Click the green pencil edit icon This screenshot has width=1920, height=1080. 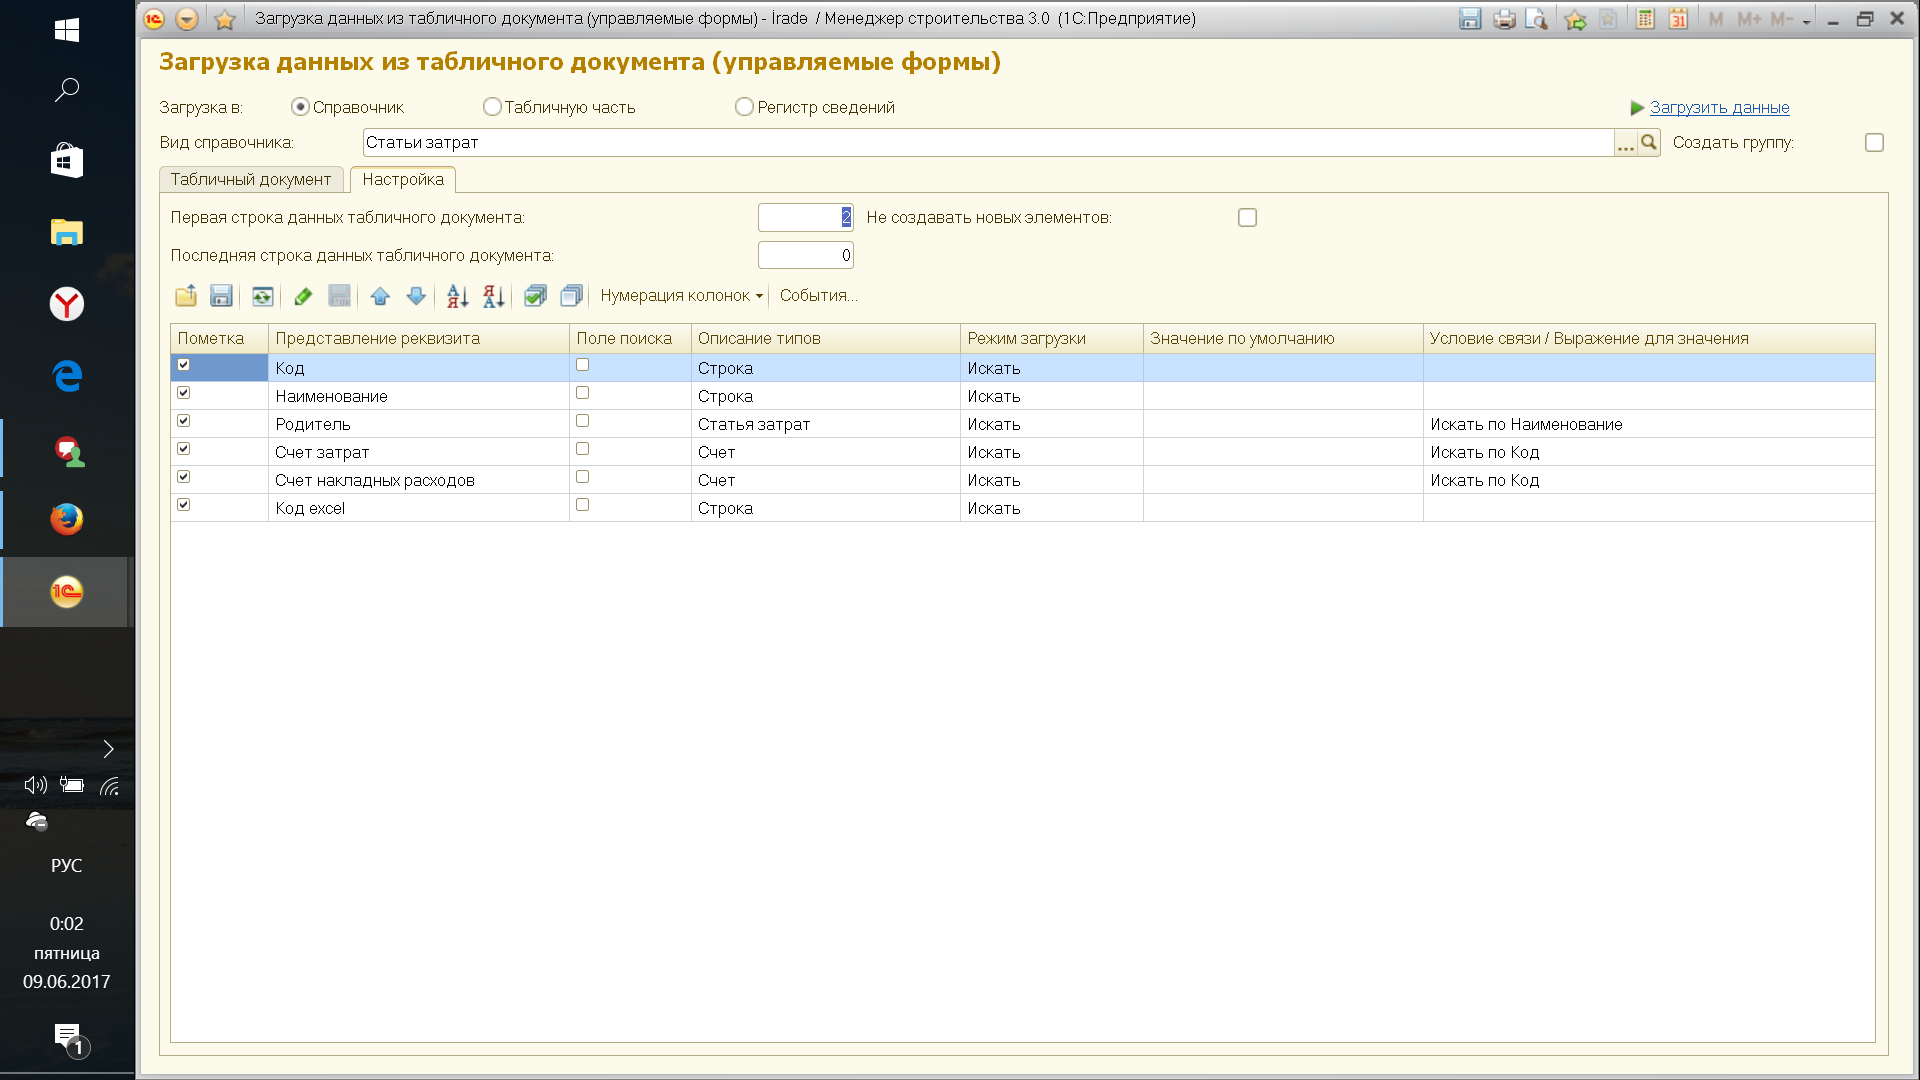point(303,296)
